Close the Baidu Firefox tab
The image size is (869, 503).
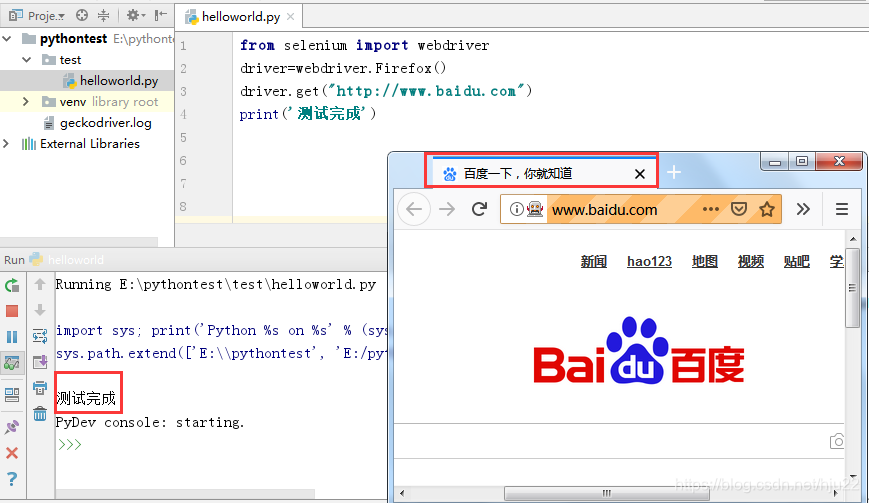(x=640, y=174)
